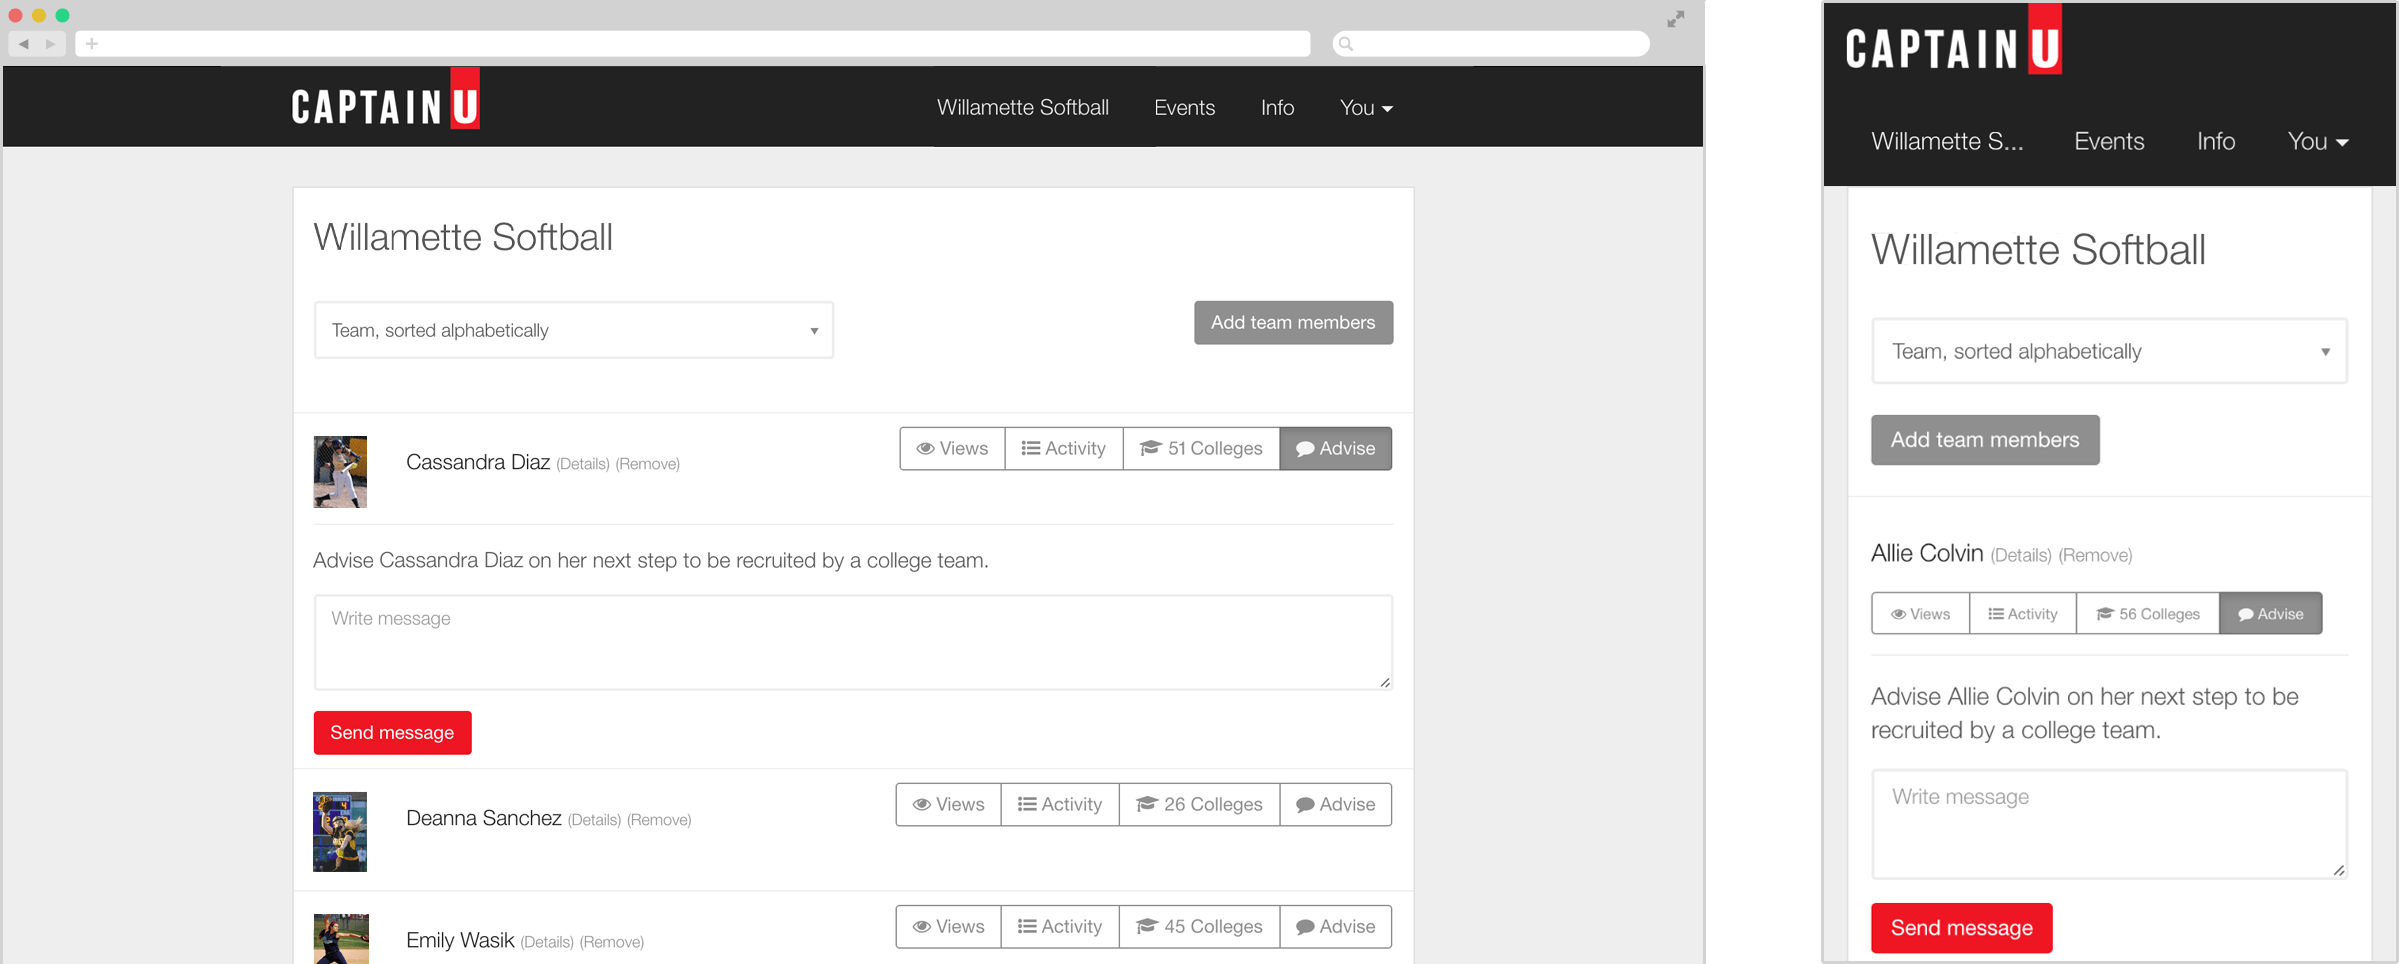Go forward with browser forward arrow
This screenshot has height=964, width=2399.
point(50,43)
